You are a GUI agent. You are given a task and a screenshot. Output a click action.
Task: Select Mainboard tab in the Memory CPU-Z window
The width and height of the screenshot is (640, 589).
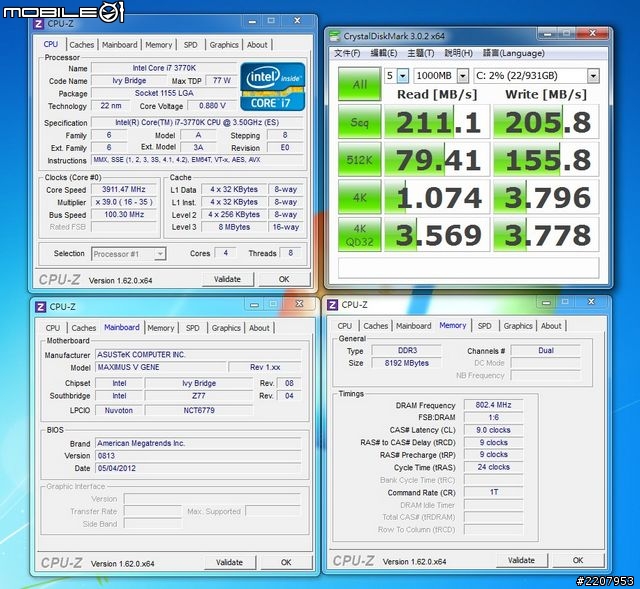click(413, 326)
